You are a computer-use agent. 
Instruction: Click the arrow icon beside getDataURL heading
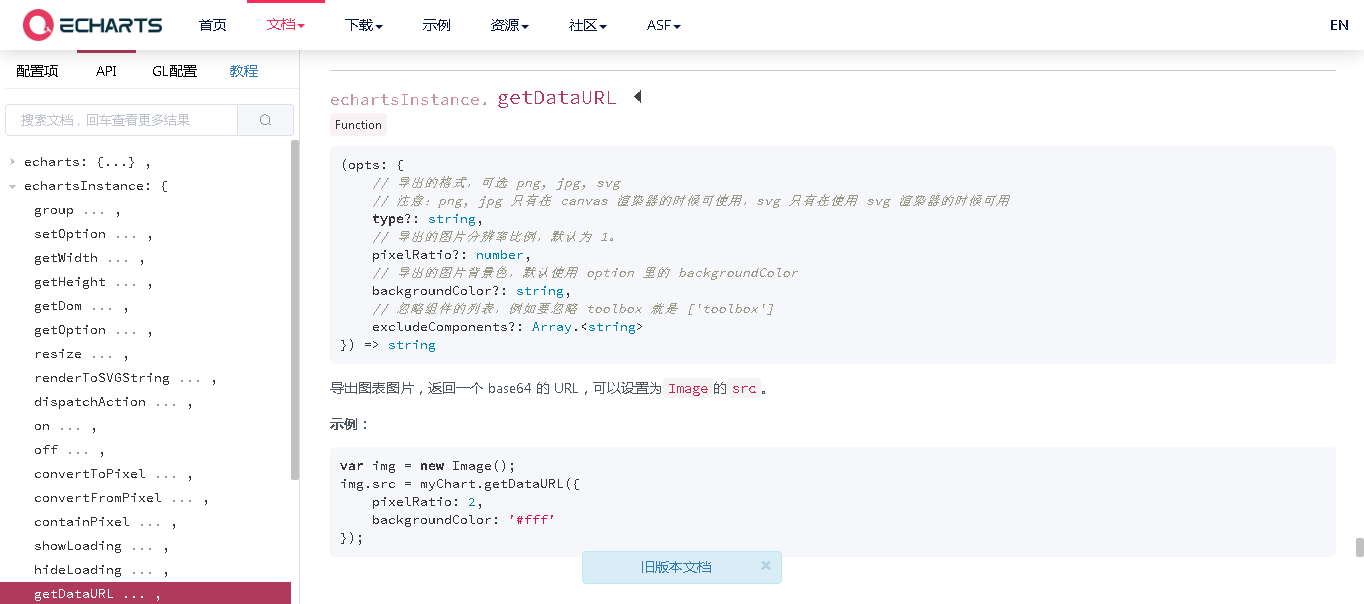pyautogui.click(x=637, y=97)
